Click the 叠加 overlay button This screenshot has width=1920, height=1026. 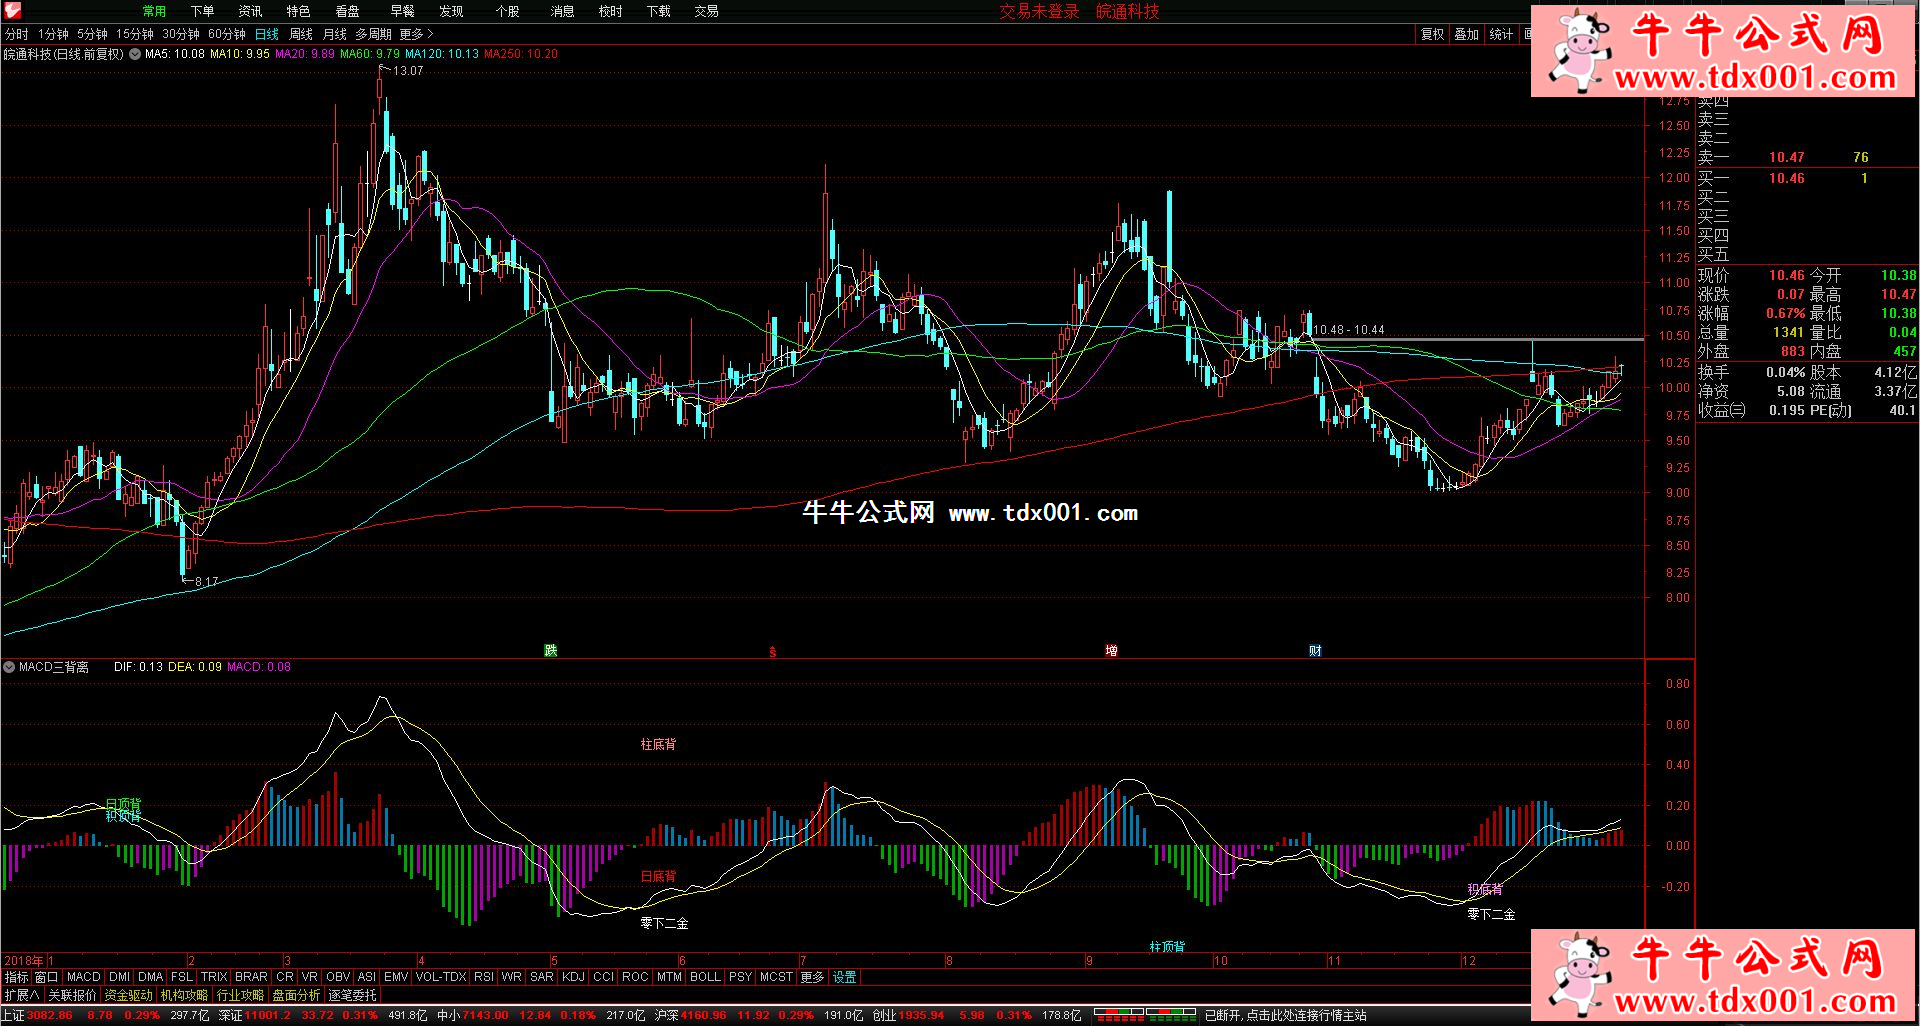point(1466,34)
